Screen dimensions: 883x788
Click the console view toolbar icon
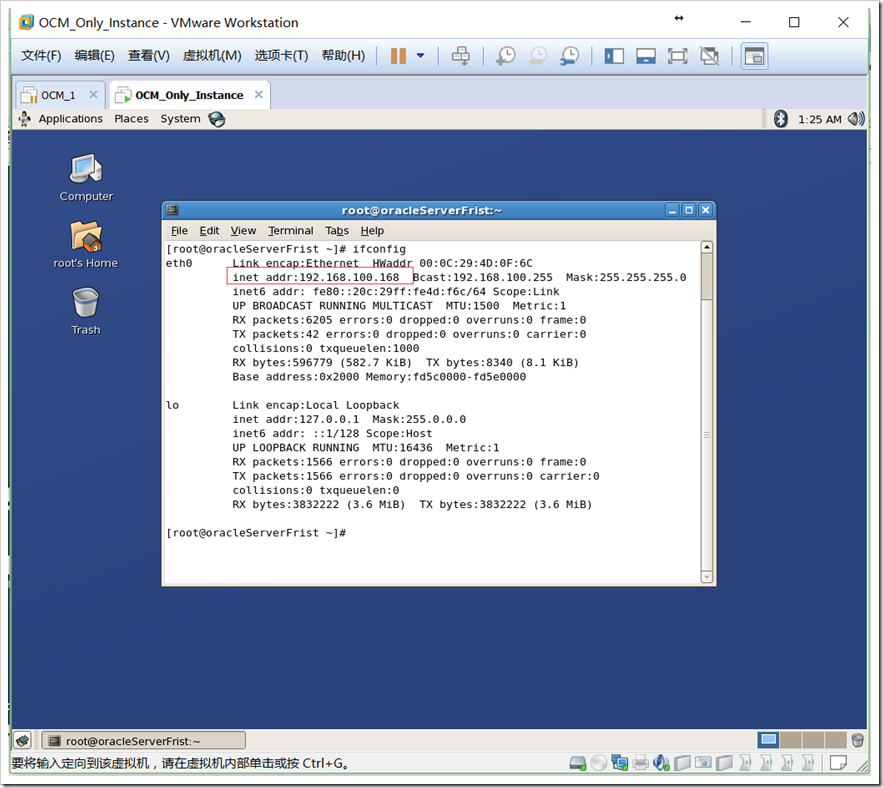754,56
